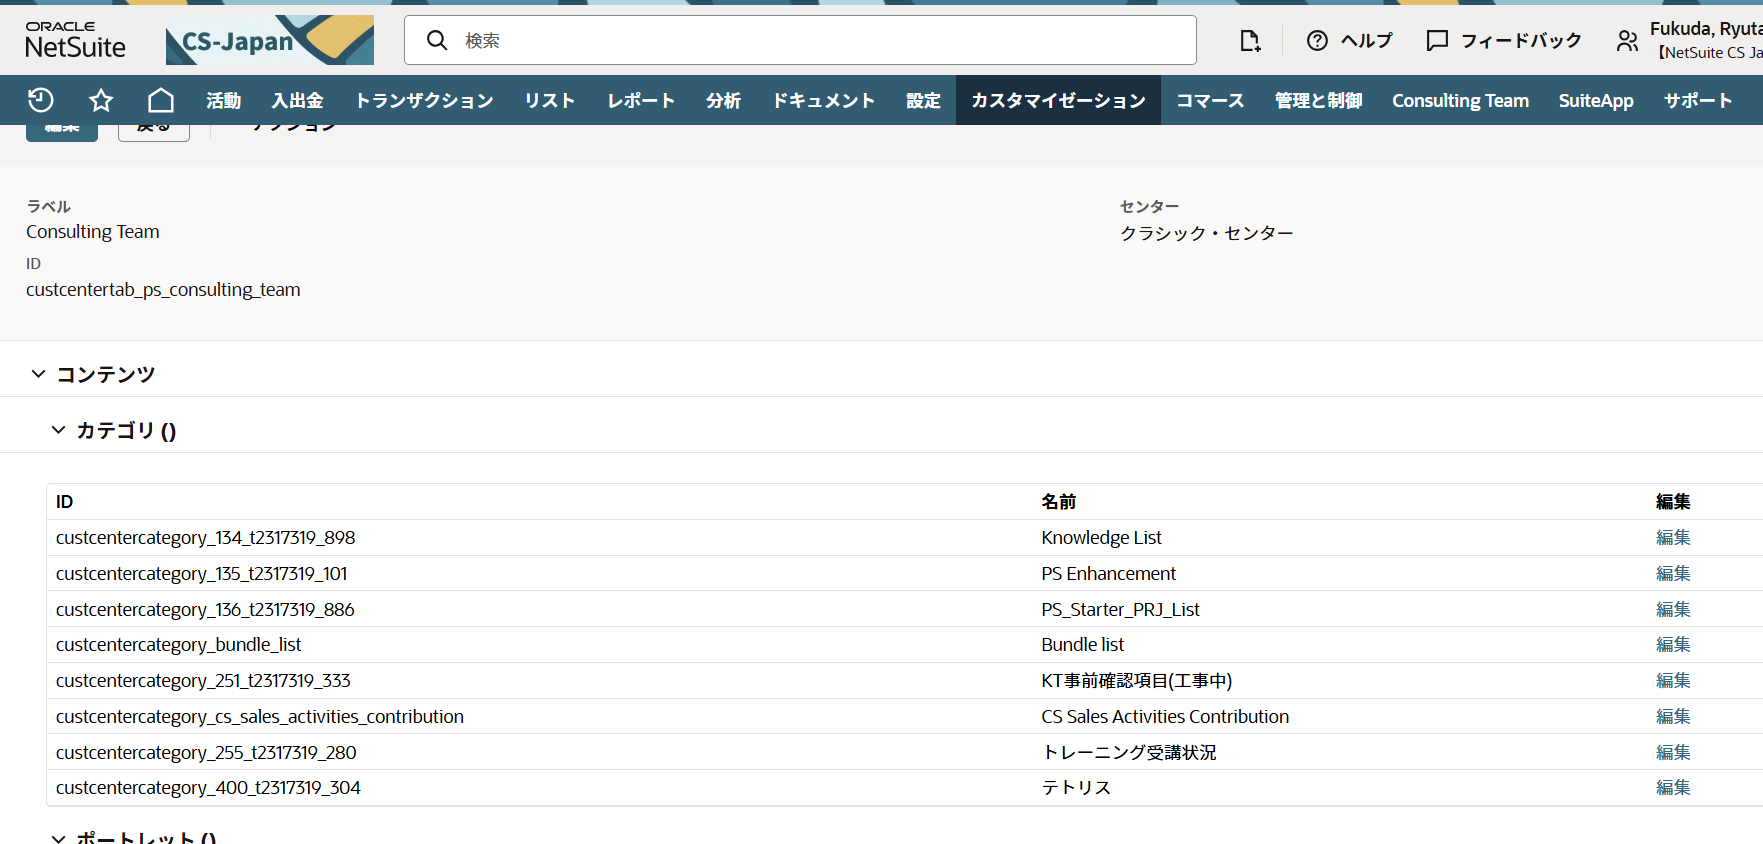Screen dimensions: 1763x844
Task: Click the feedback speech bubble icon
Action: point(1437,40)
